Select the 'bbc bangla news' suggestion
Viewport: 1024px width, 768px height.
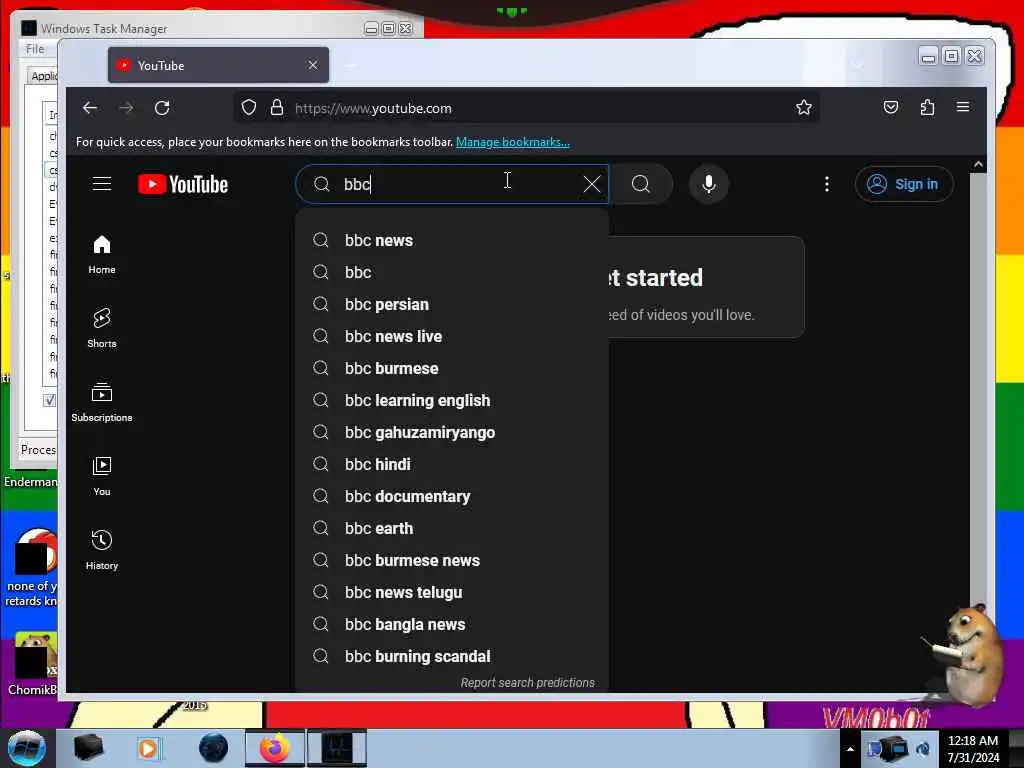452,624
